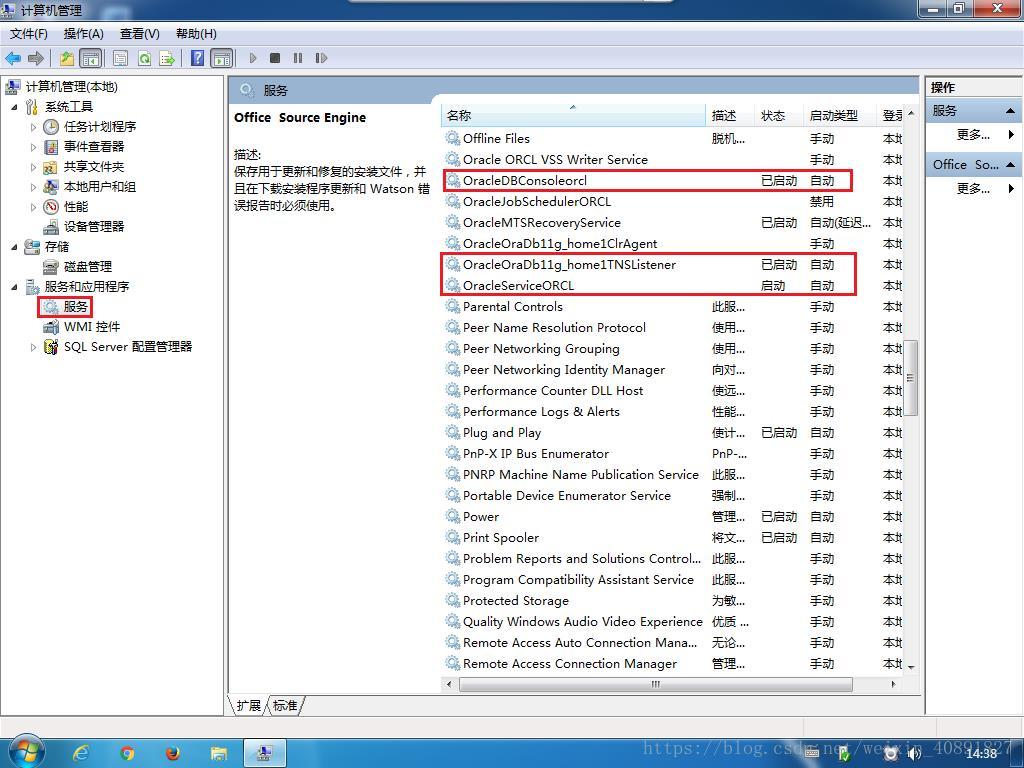Collapse the Office So... actions section
The width and height of the screenshot is (1024, 768).
(1010, 165)
